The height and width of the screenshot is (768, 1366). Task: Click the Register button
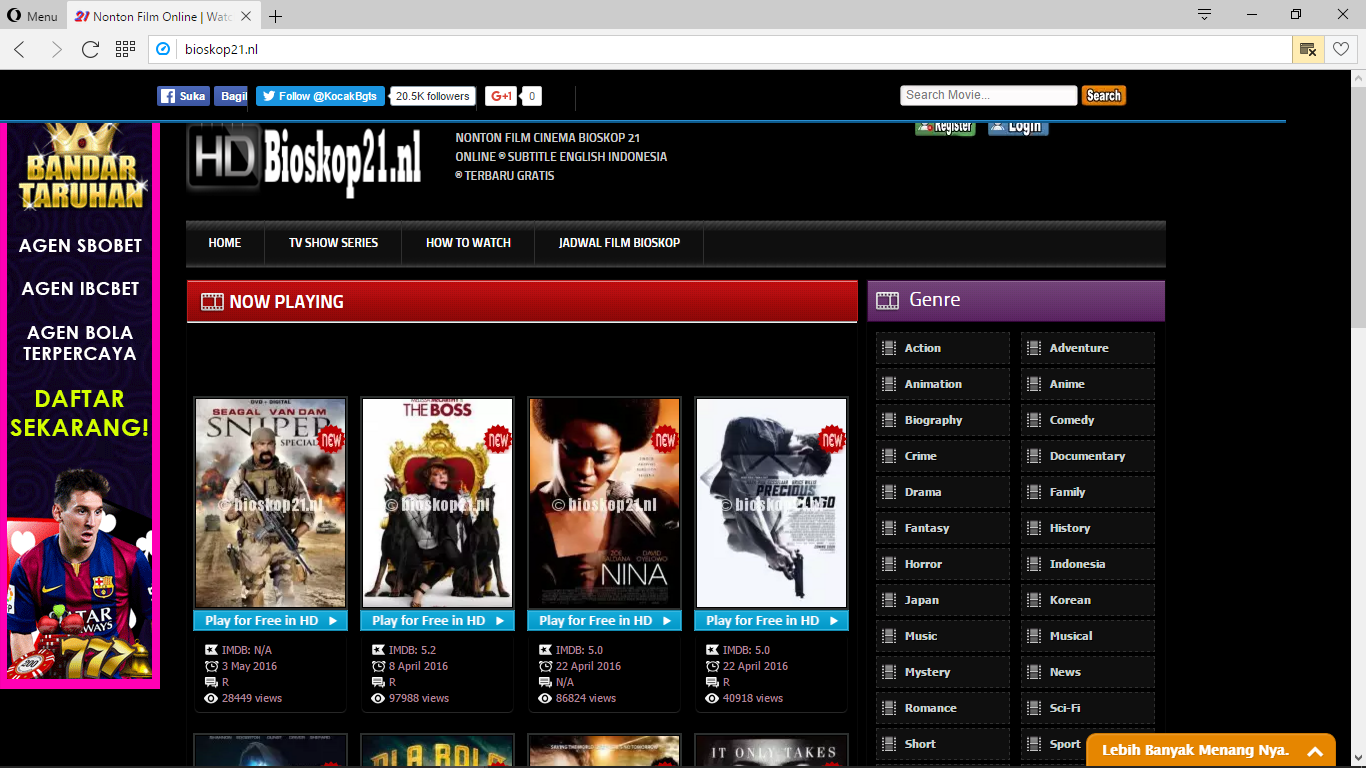point(945,127)
